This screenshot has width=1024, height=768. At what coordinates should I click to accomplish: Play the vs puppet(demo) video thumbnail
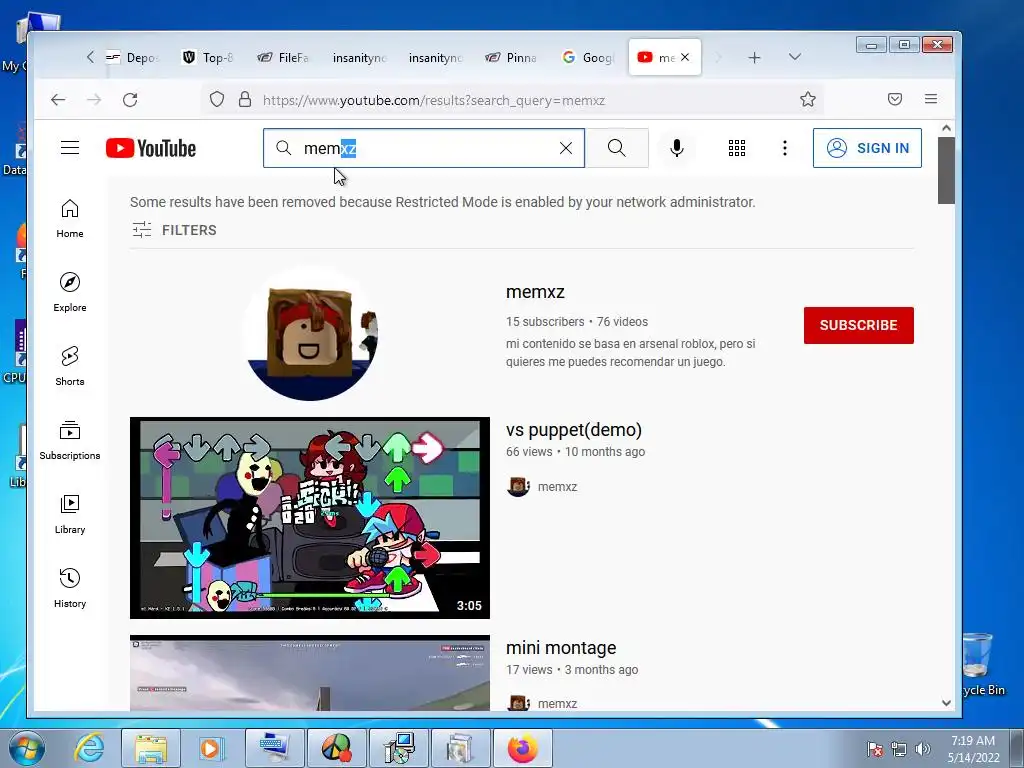click(310, 518)
